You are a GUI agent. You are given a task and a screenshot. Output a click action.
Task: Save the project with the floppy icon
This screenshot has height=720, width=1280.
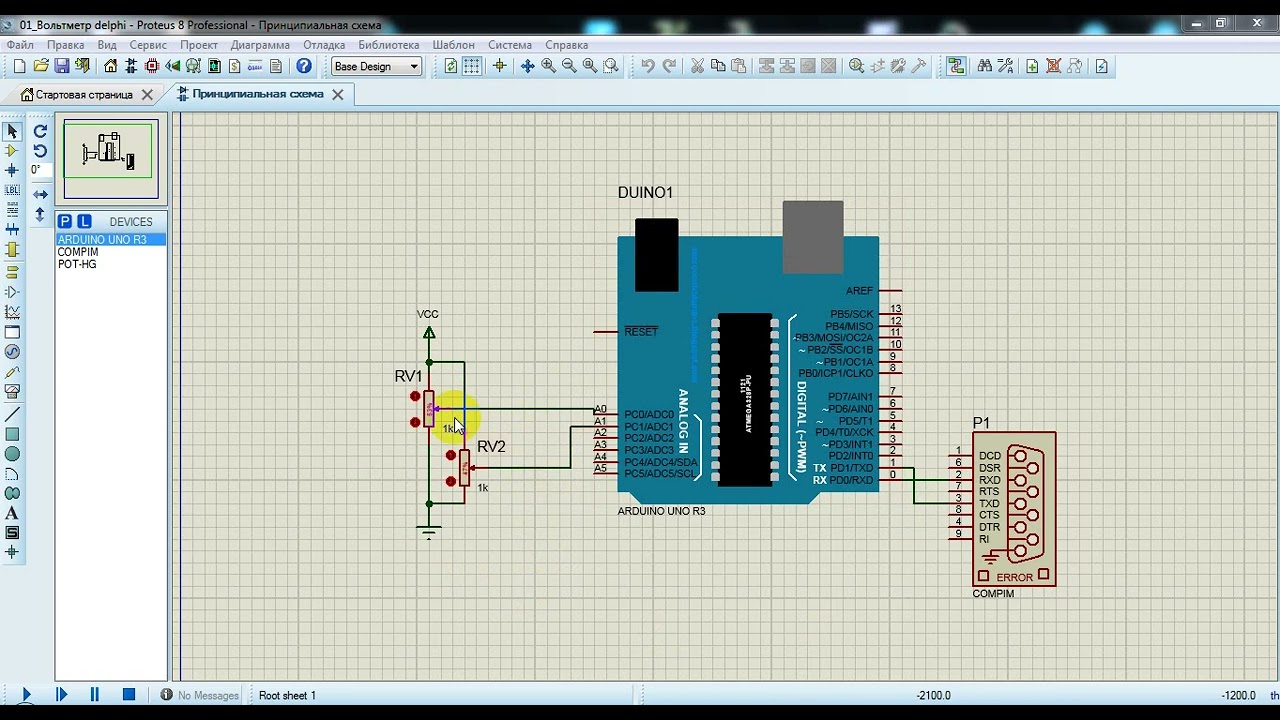61,66
